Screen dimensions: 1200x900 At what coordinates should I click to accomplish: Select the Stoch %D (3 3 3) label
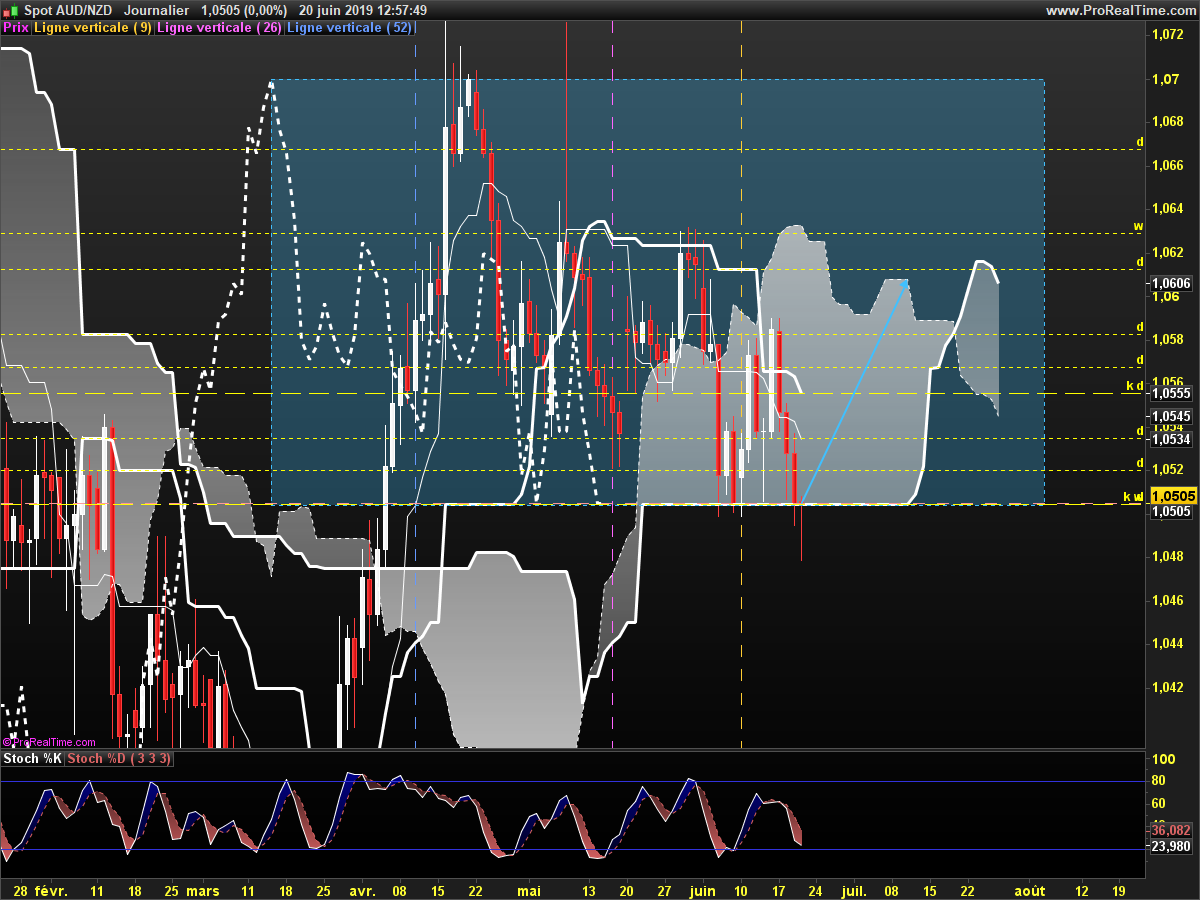click(120, 759)
